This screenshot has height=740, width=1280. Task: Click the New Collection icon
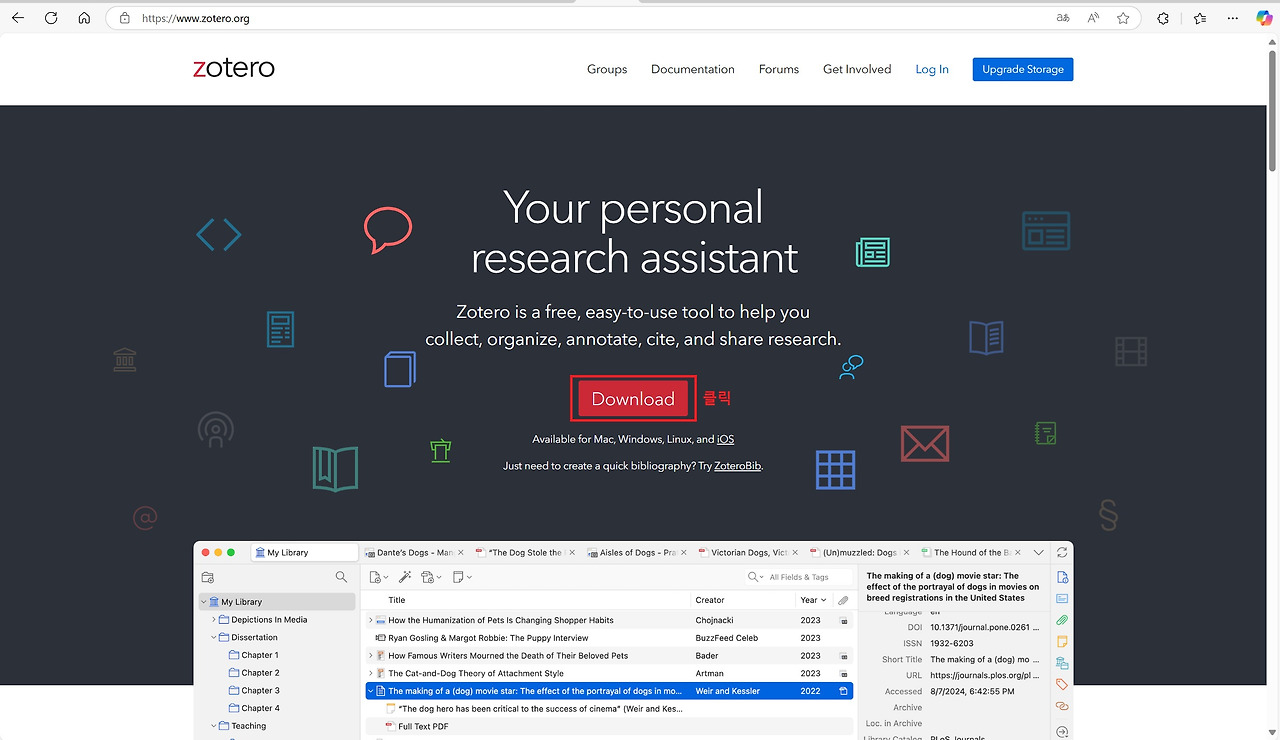208,577
